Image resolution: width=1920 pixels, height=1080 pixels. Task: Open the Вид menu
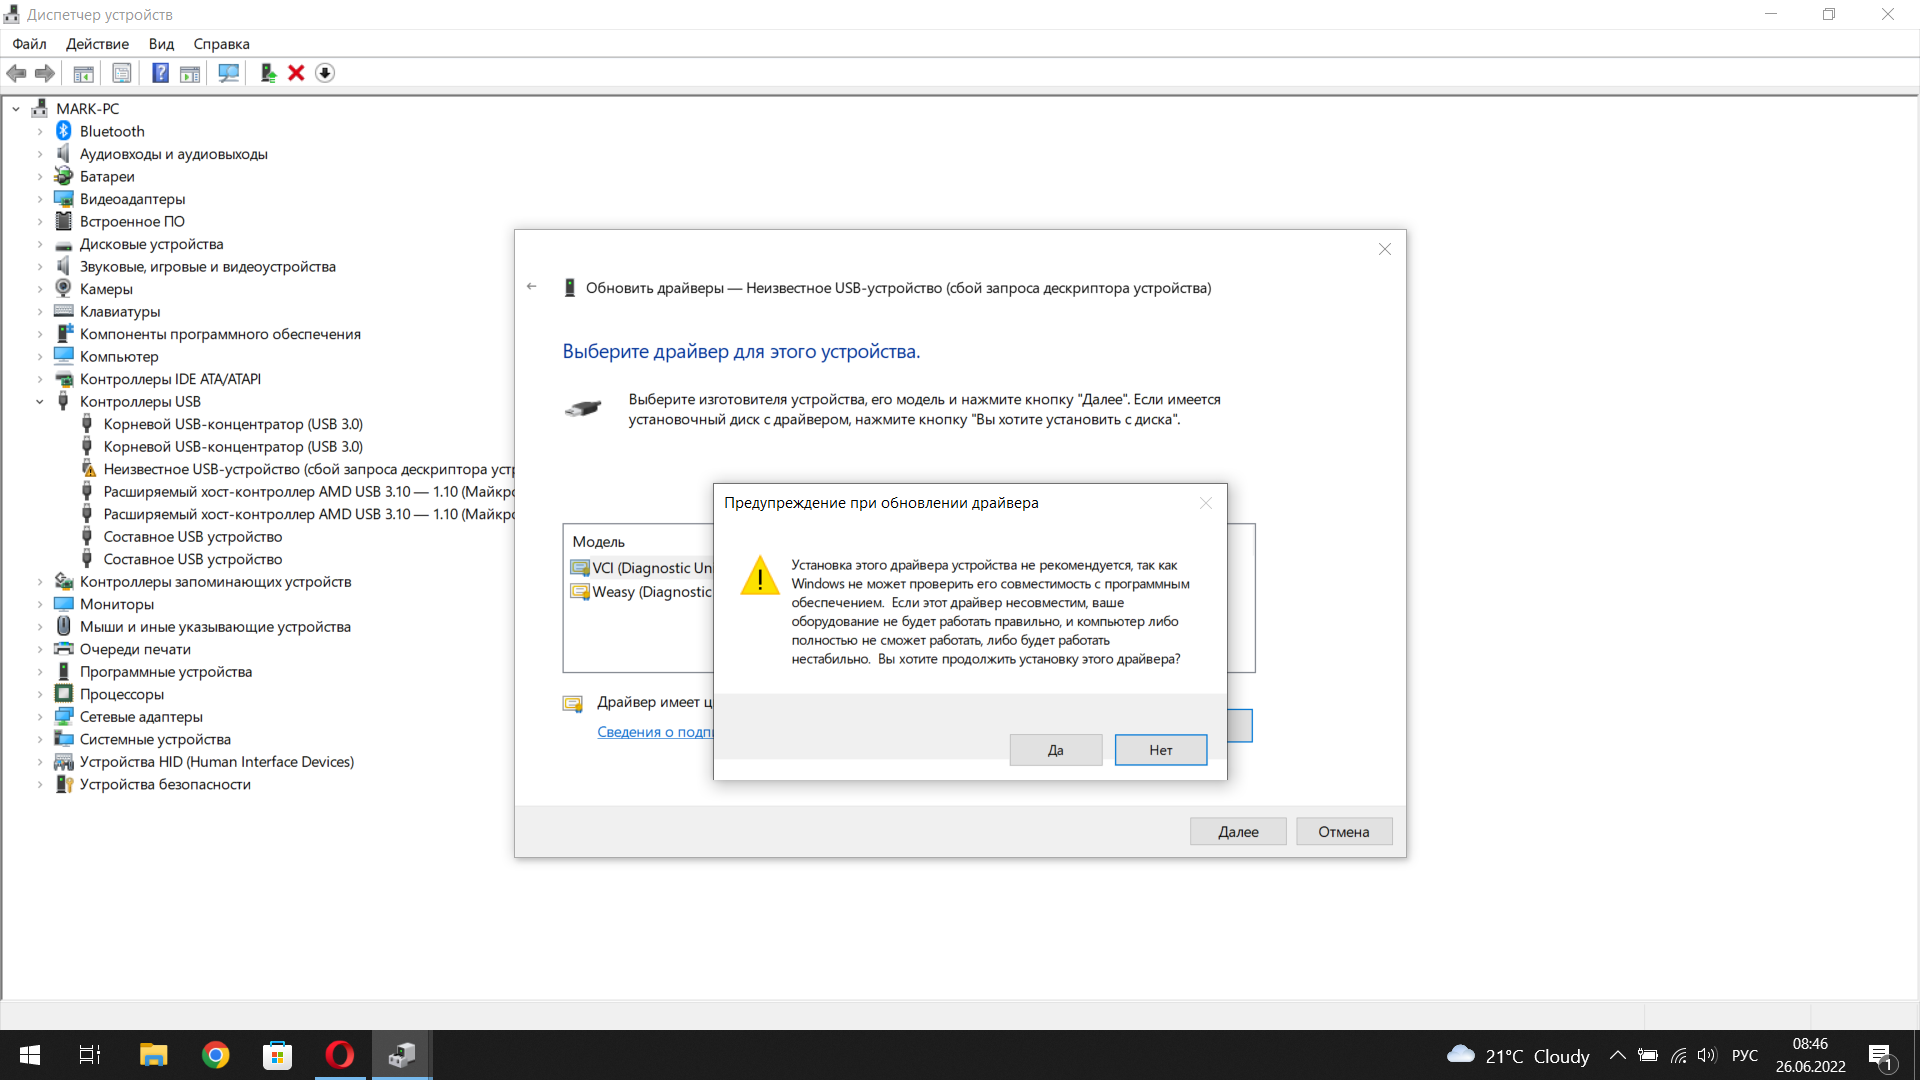point(161,44)
